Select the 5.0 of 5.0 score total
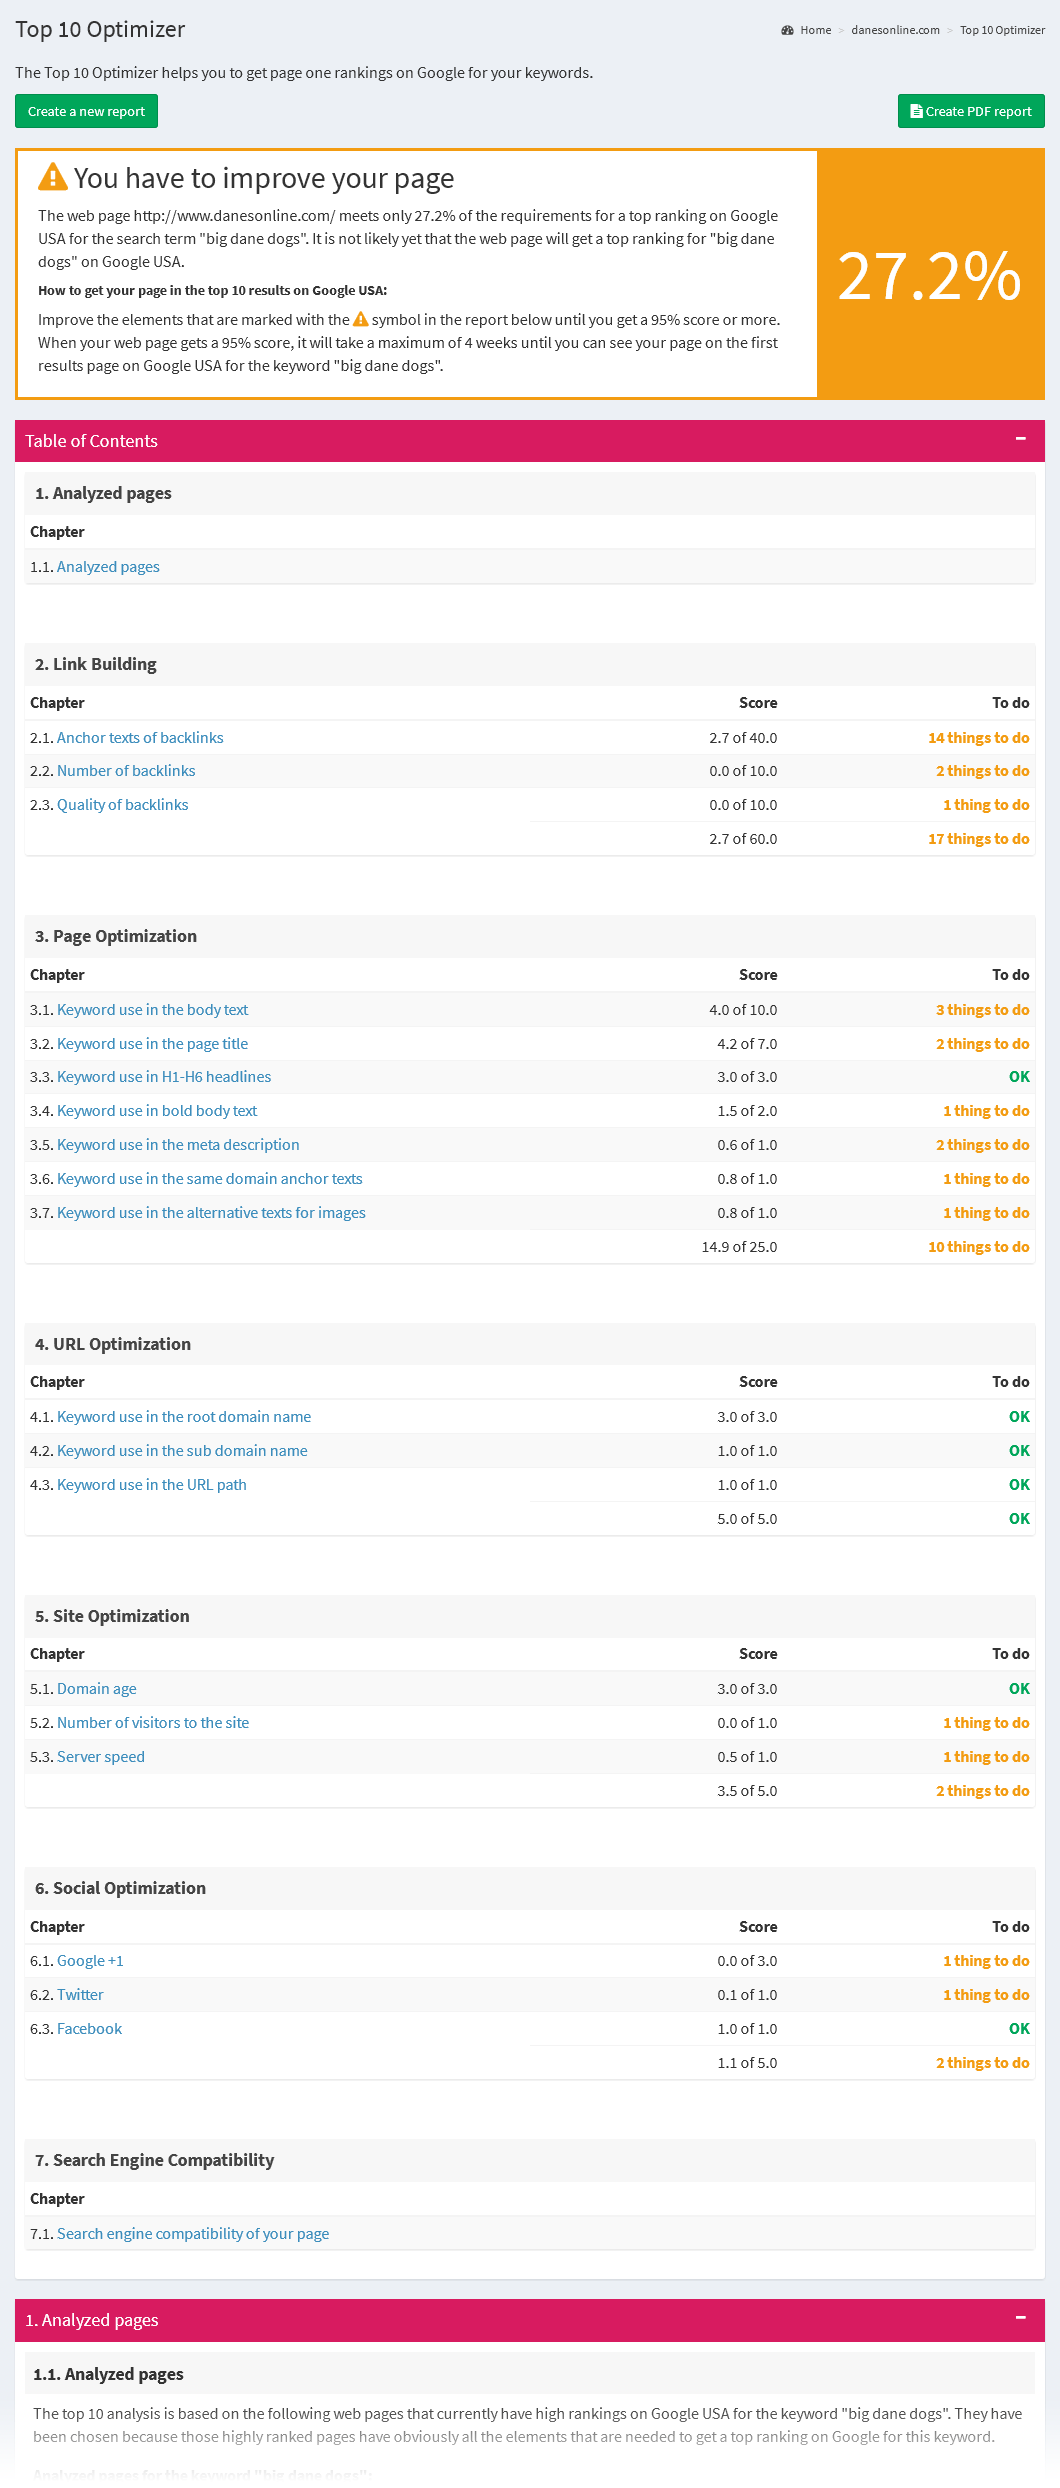The height and width of the screenshot is (2488, 1060). click(747, 1519)
